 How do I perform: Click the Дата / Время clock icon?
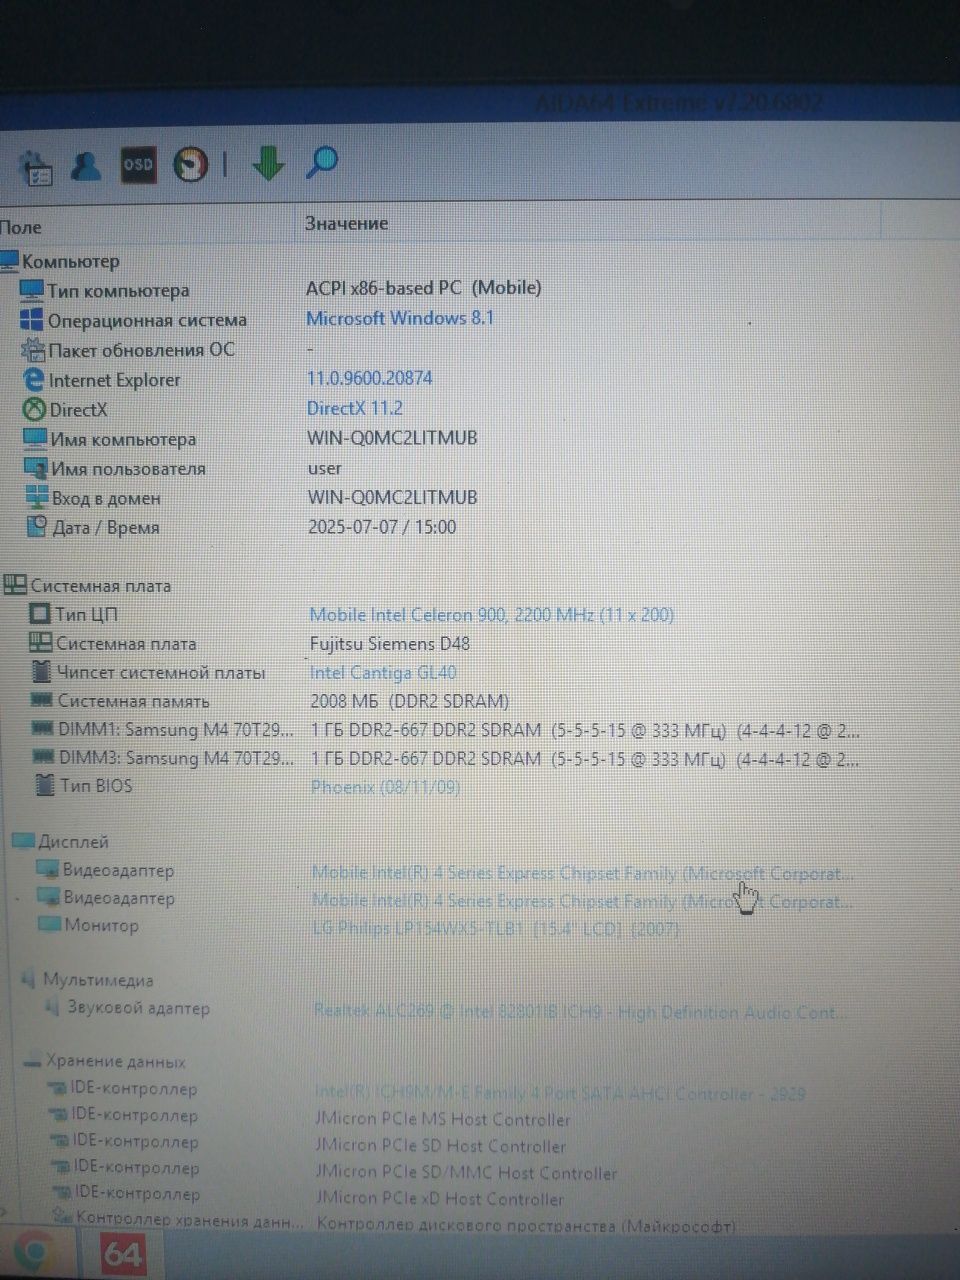[x=38, y=527]
